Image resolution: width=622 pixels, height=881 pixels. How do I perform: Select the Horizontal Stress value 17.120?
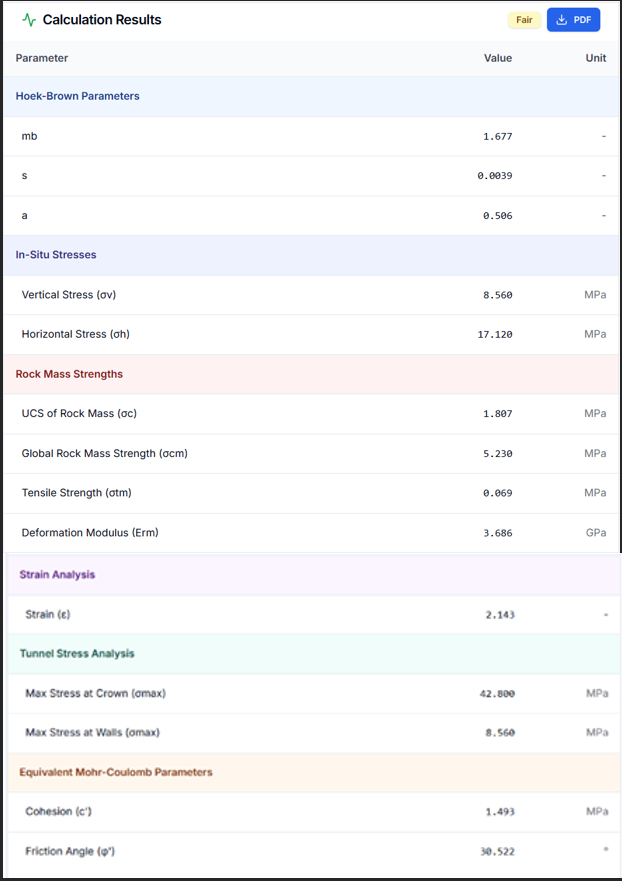(495, 334)
